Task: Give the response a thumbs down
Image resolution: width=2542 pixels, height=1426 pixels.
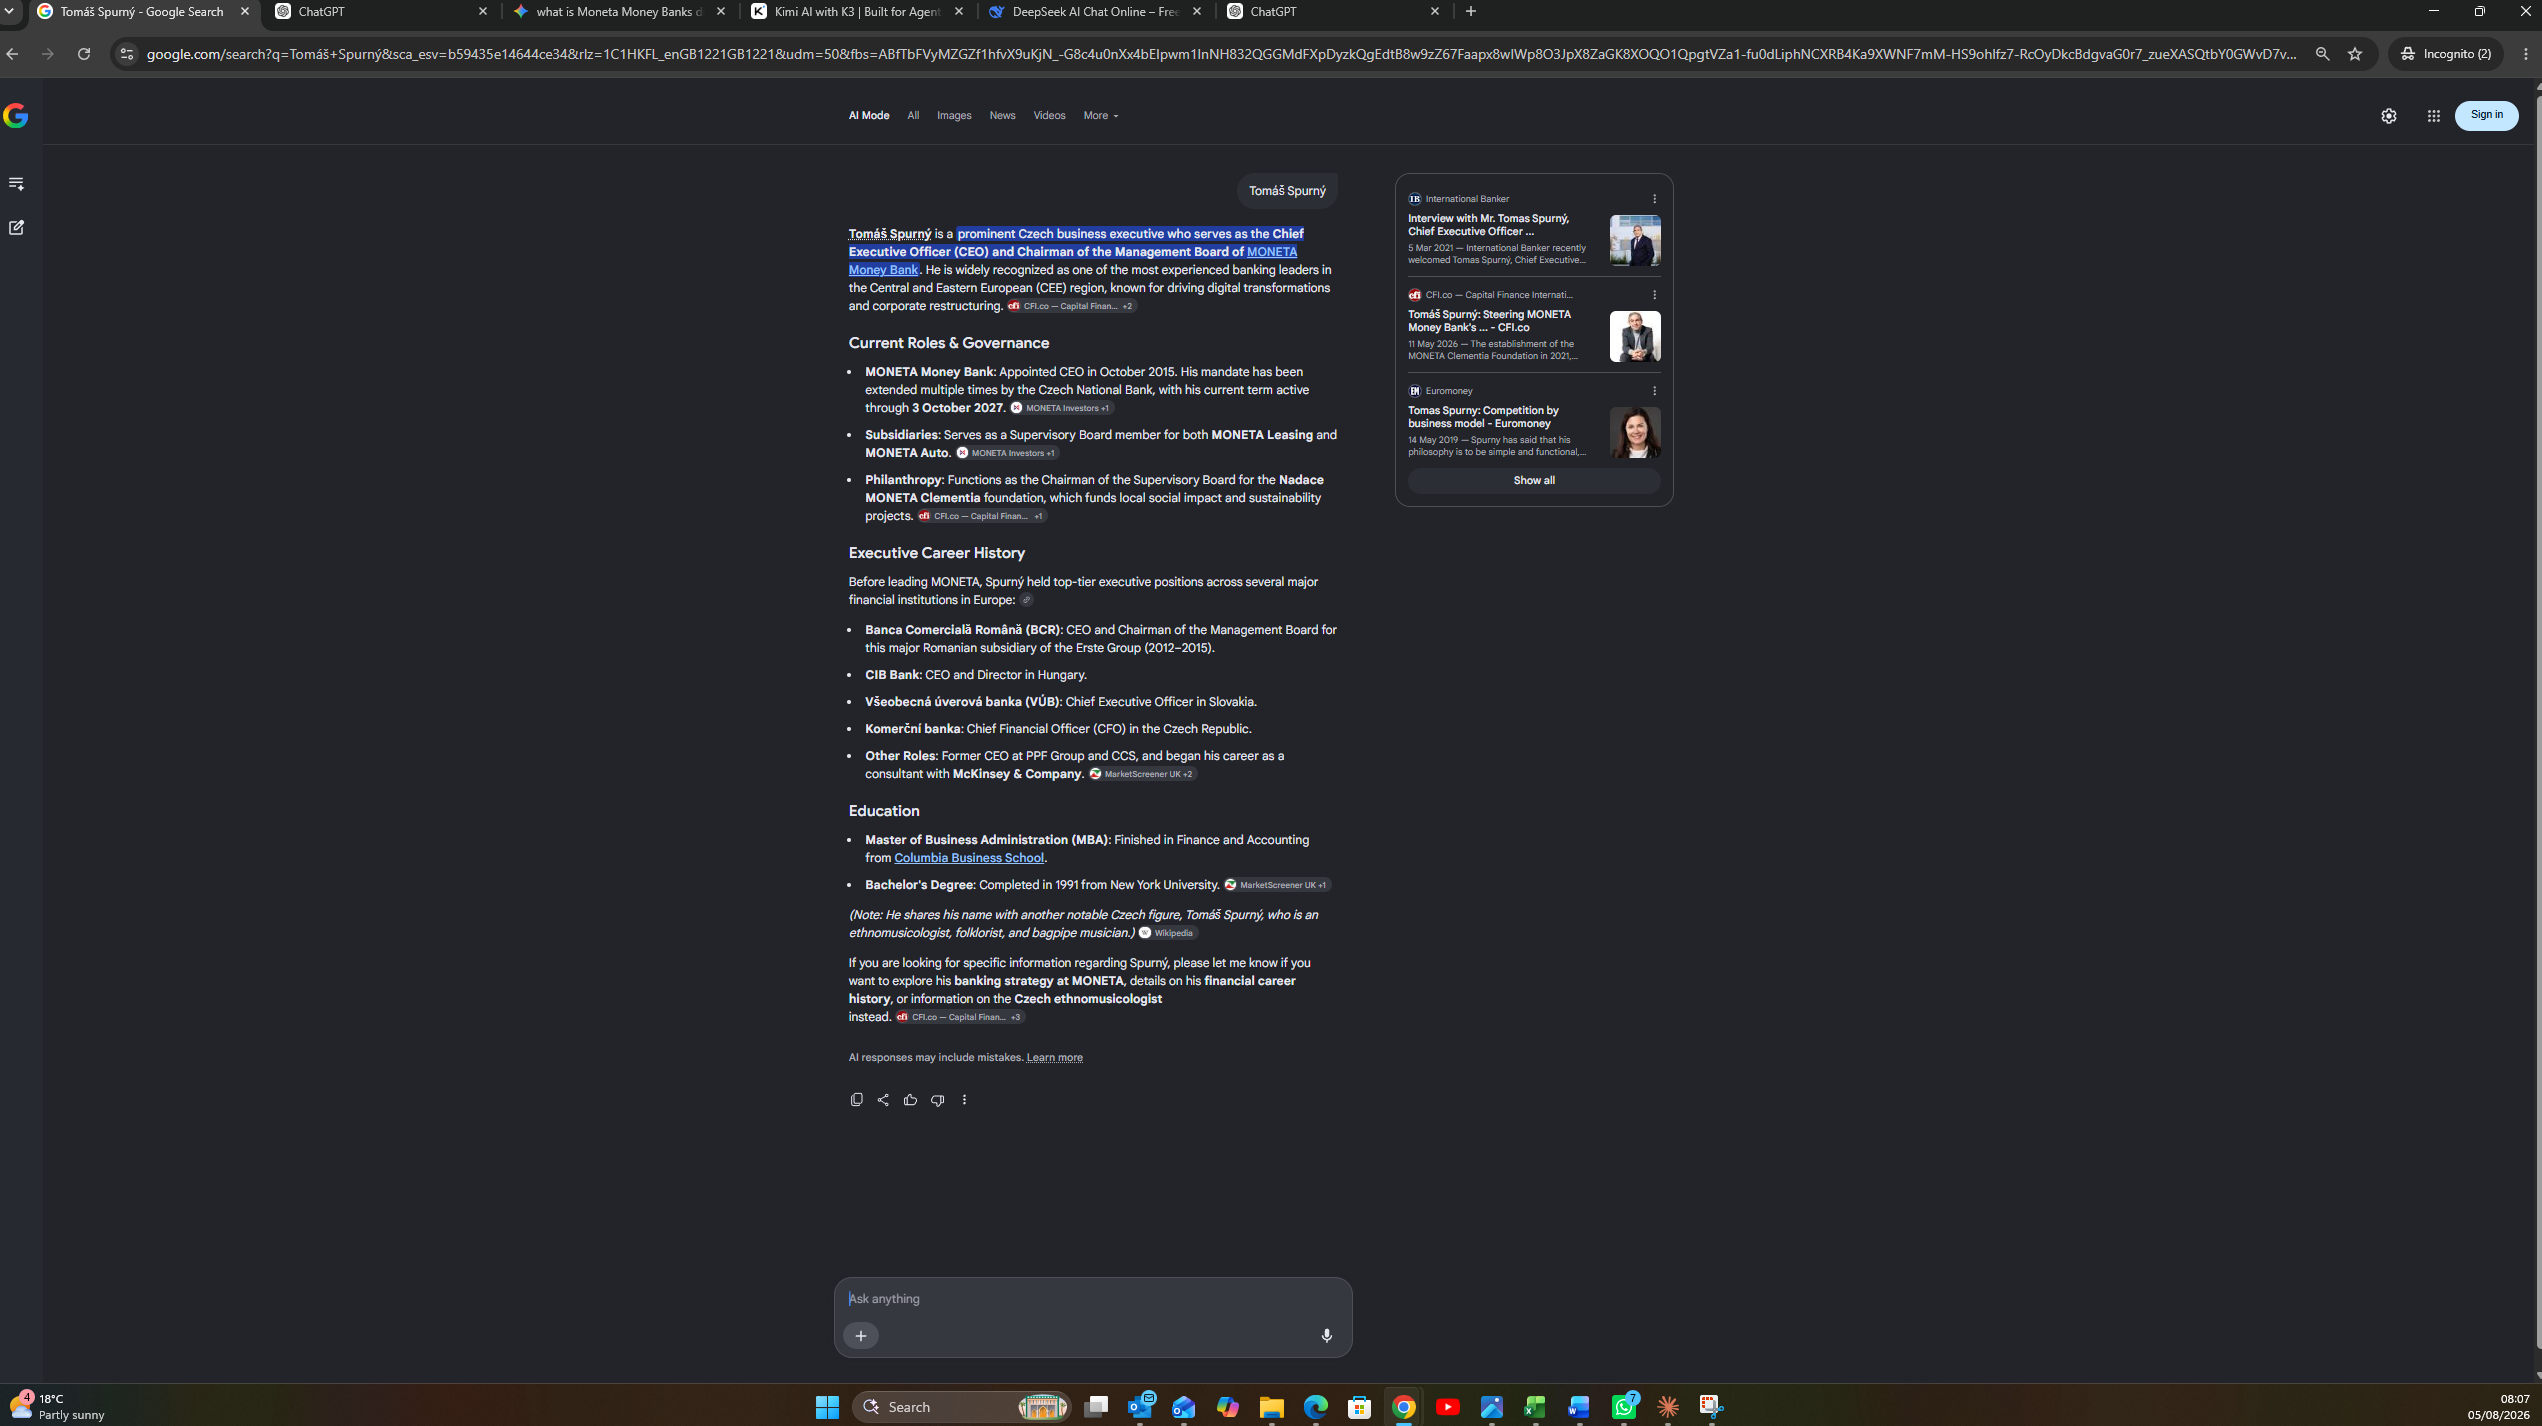Action: (x=937, y=1100)
